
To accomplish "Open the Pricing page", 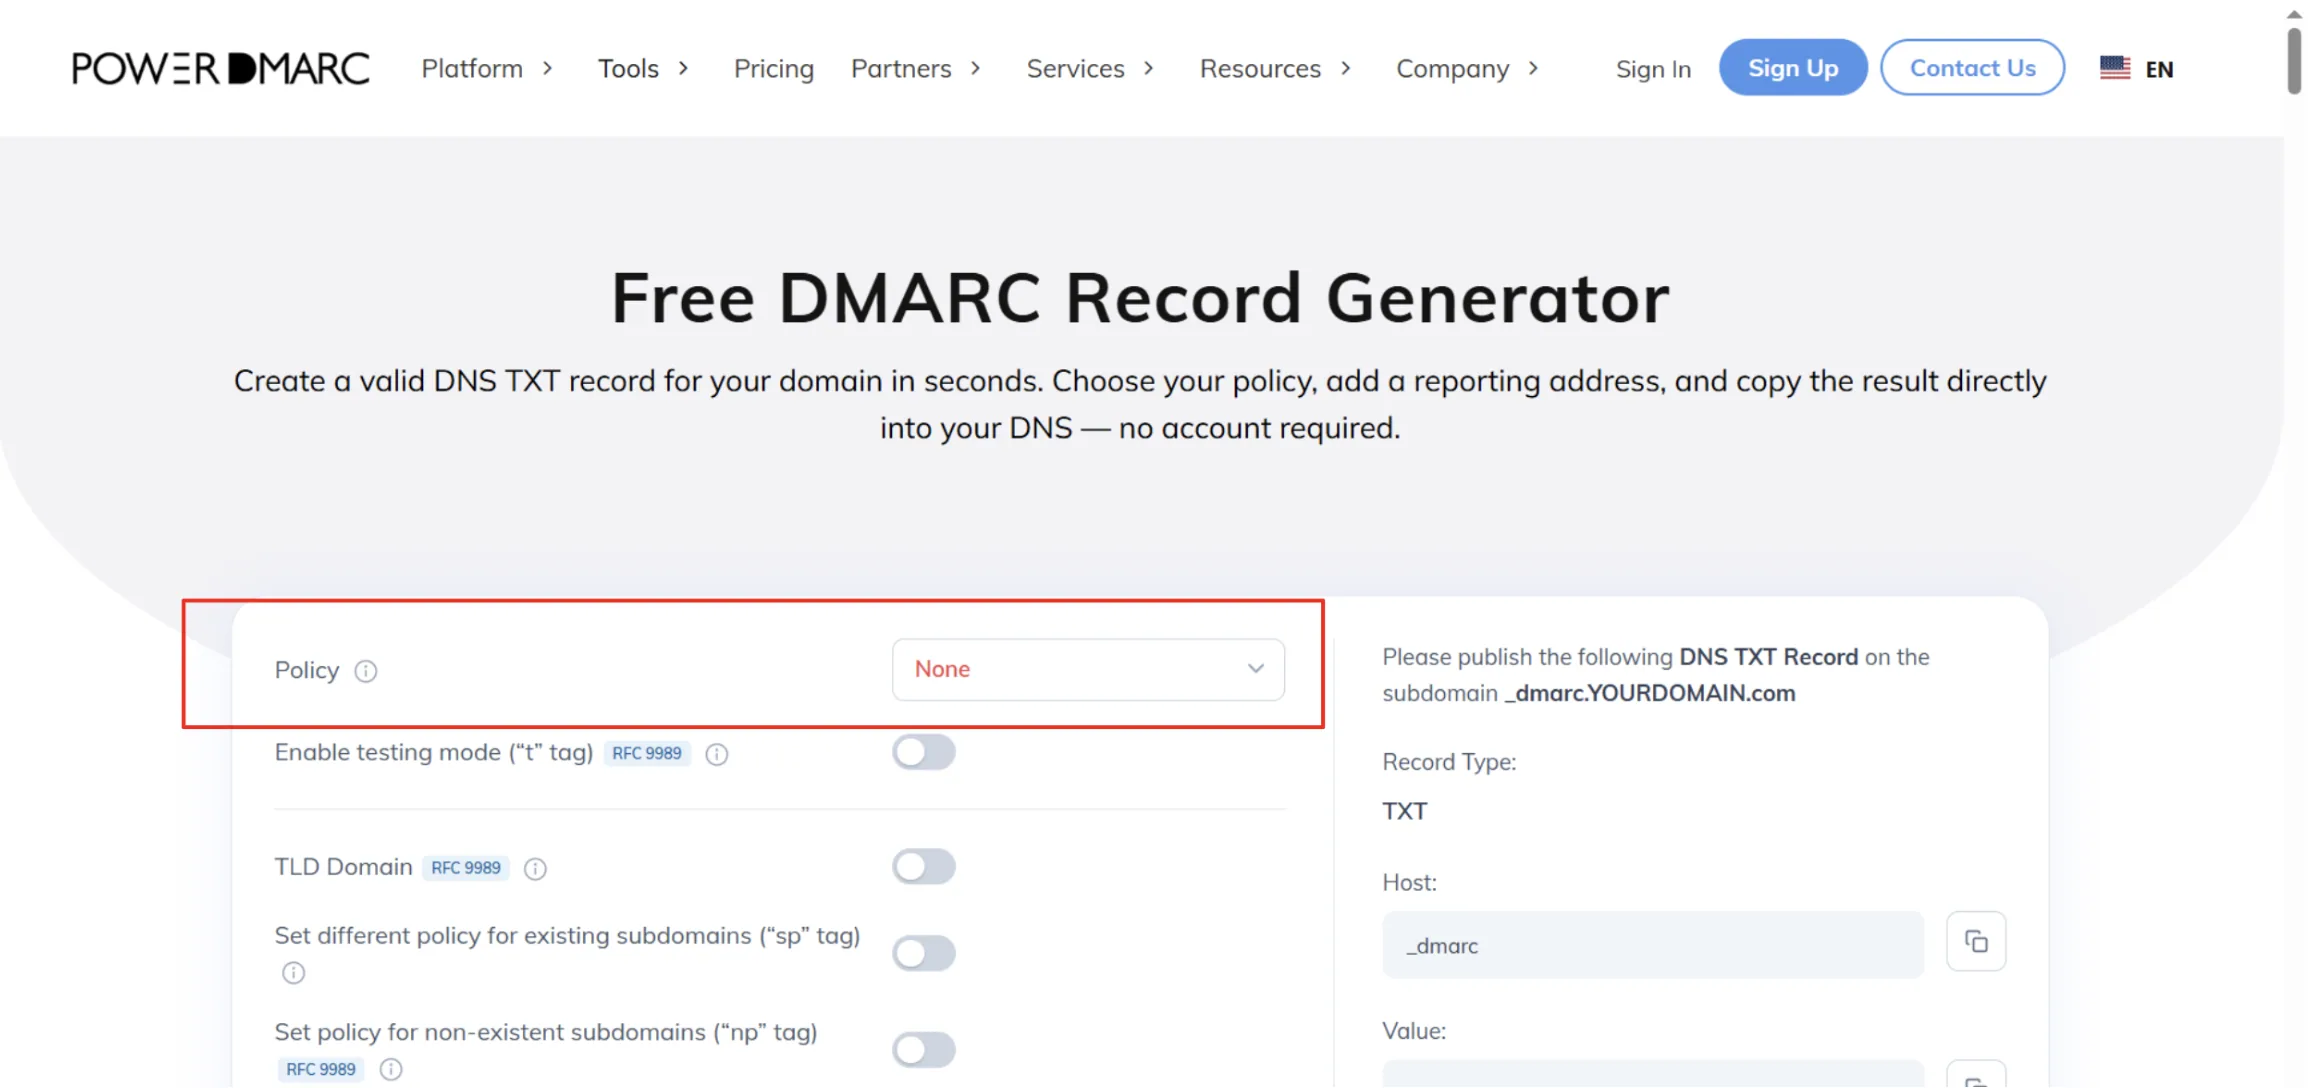I will (773, 68).
